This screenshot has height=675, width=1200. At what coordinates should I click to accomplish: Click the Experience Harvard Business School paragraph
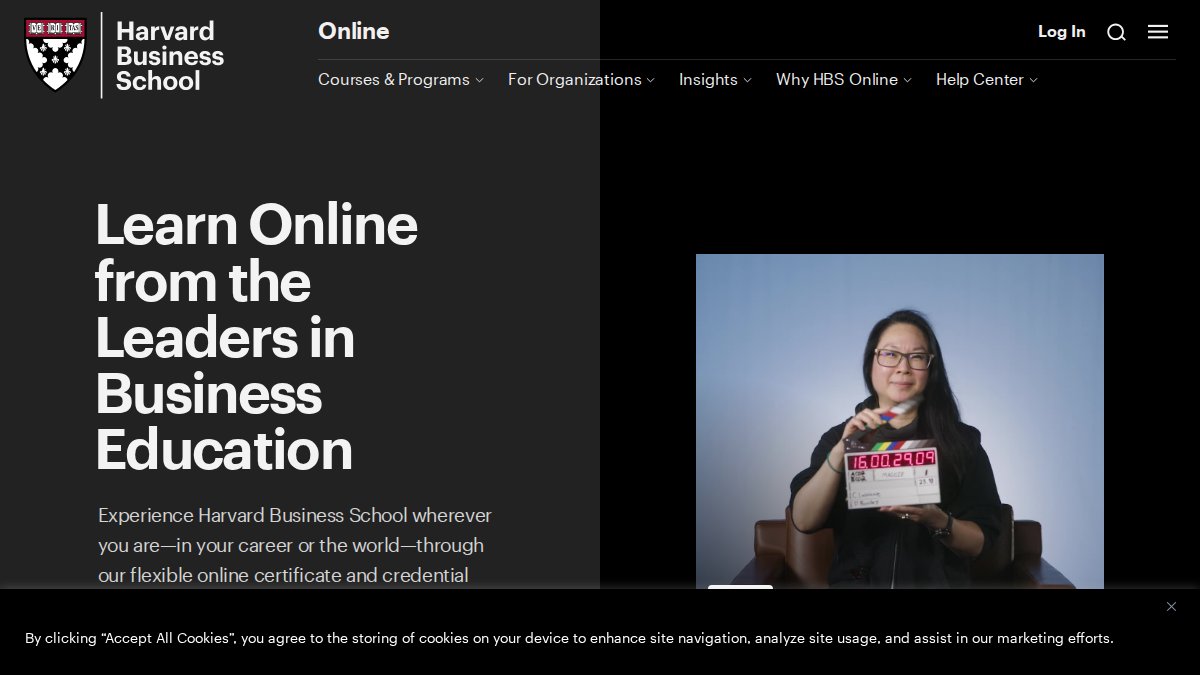click(x=295, y=545)
